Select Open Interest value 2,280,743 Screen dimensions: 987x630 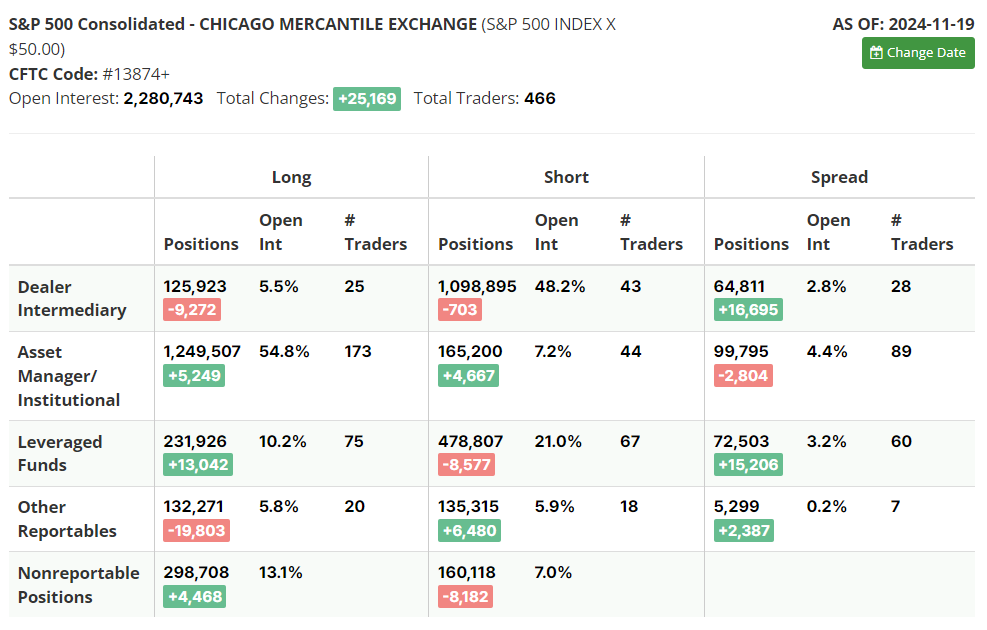(x=163, y=99)
